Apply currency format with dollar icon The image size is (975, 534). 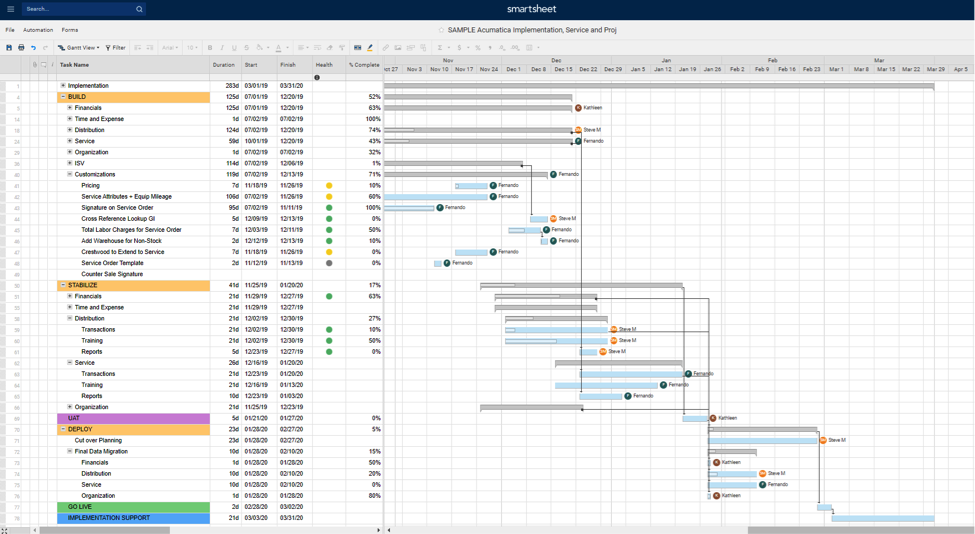pyautogui.click(x=460, y=47)
